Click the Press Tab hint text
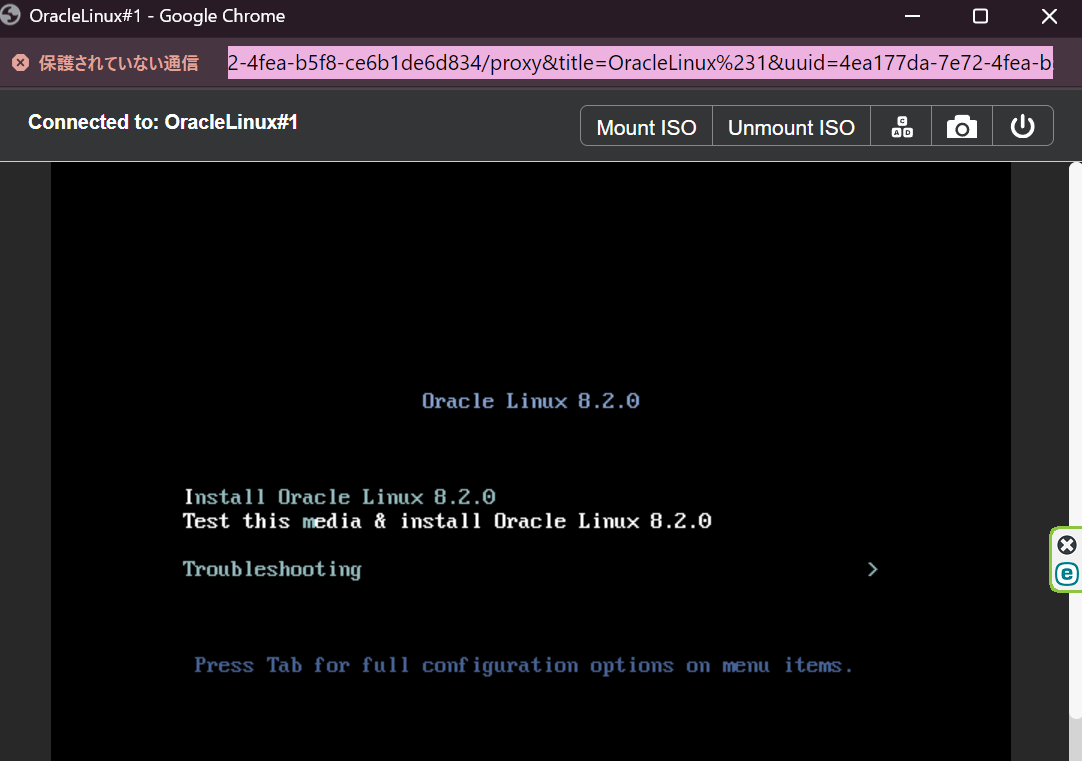 [523, 665]
